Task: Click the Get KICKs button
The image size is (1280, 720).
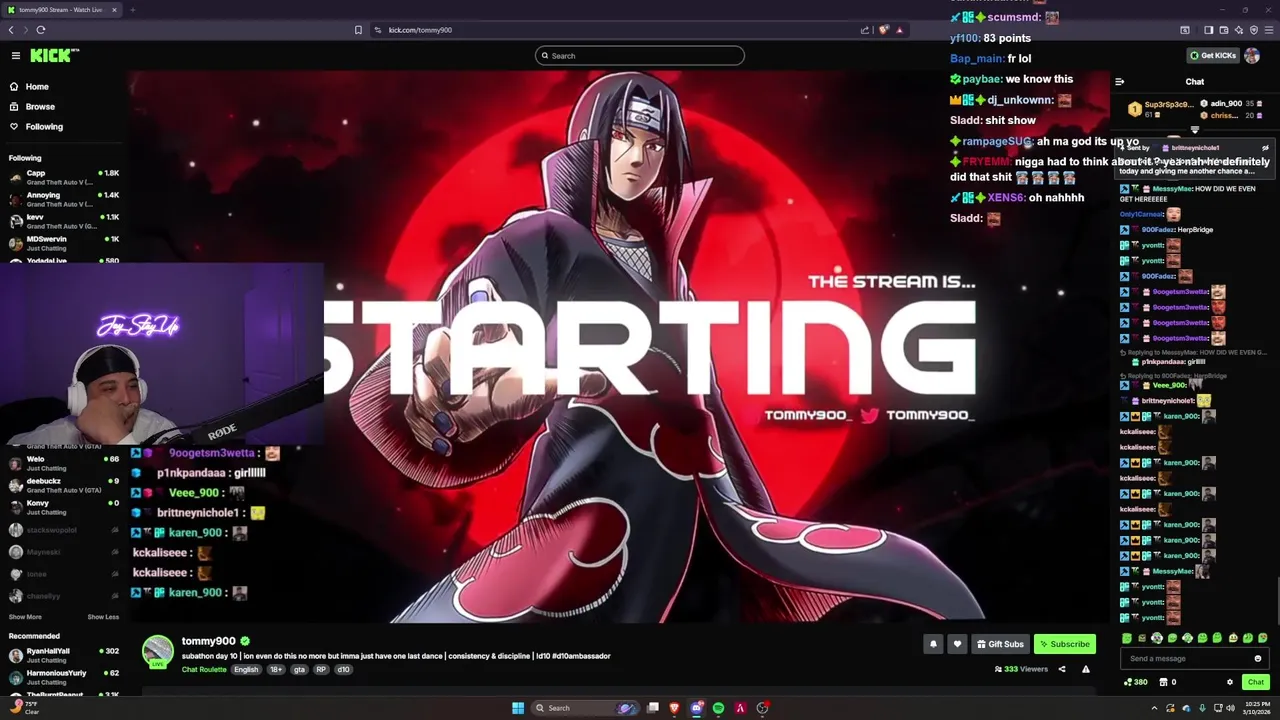Action: (1213, 56)
